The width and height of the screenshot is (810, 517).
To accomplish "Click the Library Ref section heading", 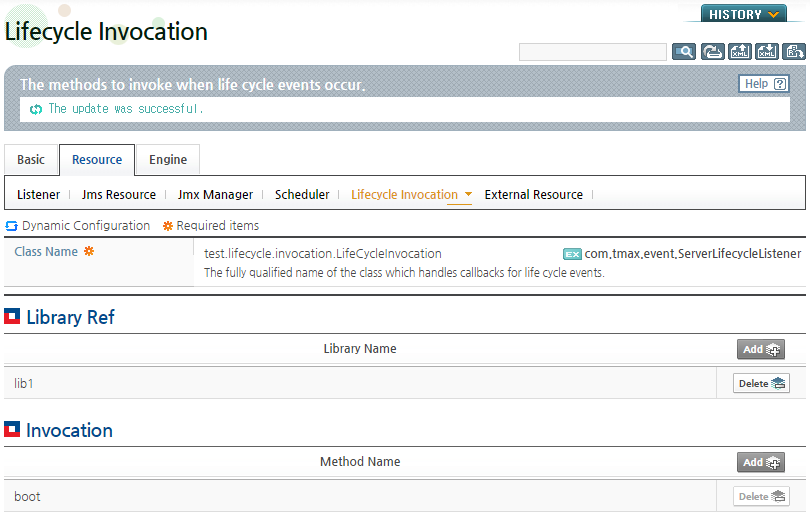I will click(x=70, y=317).
